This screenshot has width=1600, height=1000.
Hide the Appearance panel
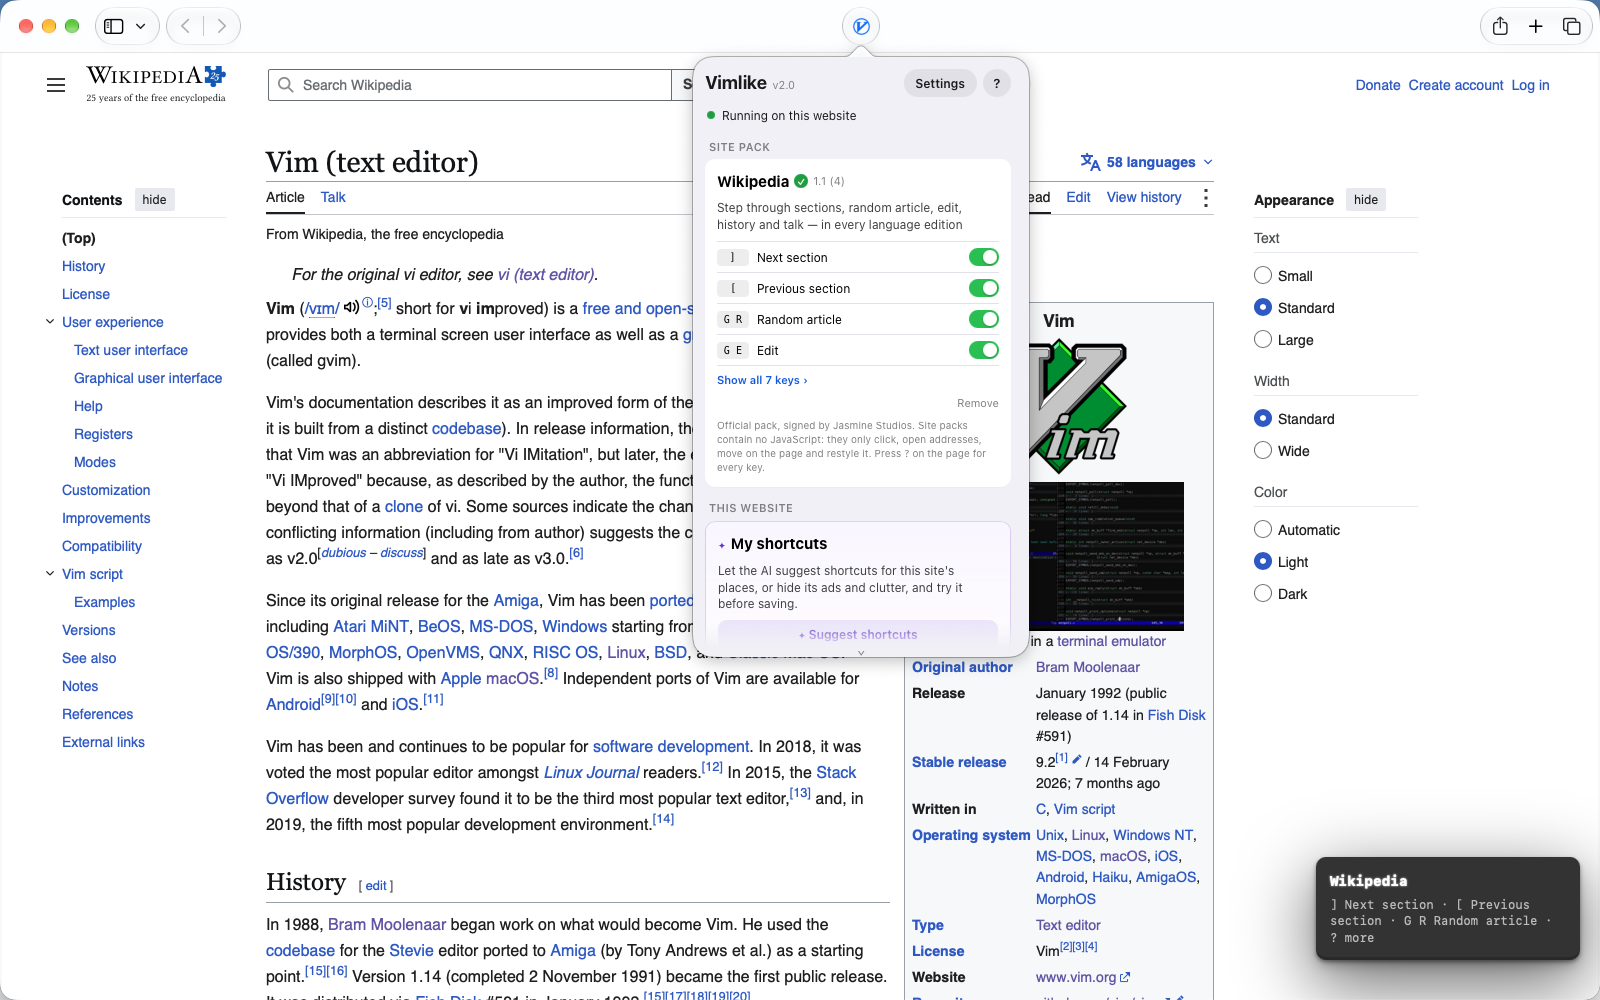(x=1366, y=200)
